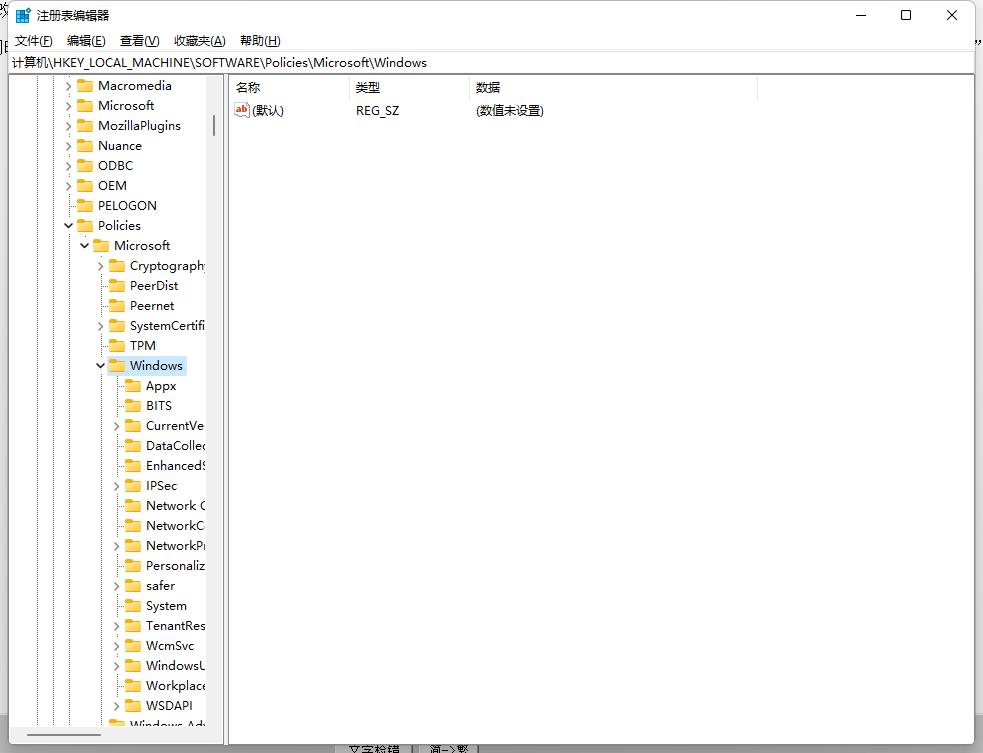Sort values by the 类型 column header
Image resolution: width=983 pixels, height=753 pixels.
pos(367,87)
